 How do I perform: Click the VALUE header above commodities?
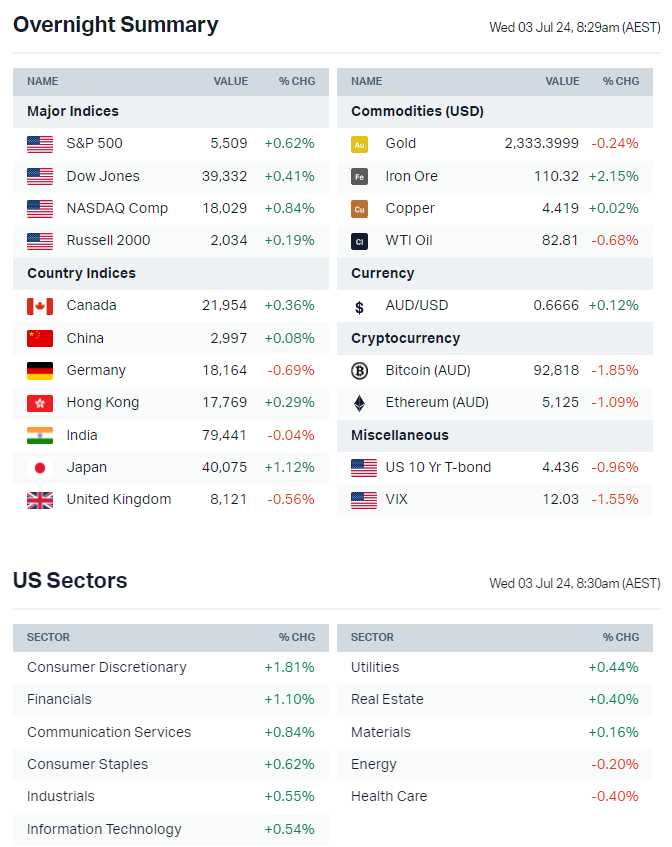pos(562,82)
